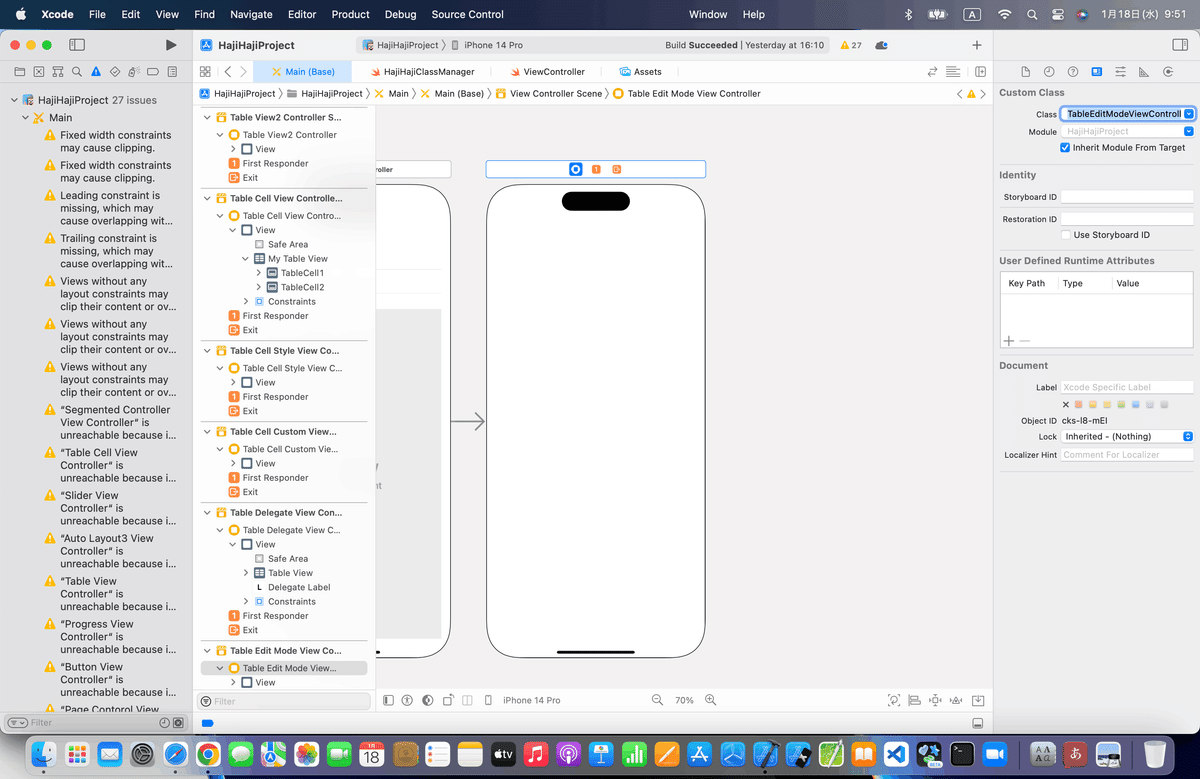Open the Module dropdown arrow
The image size is (1200, 779).
pyautogui.click(x=1188, y=131)
